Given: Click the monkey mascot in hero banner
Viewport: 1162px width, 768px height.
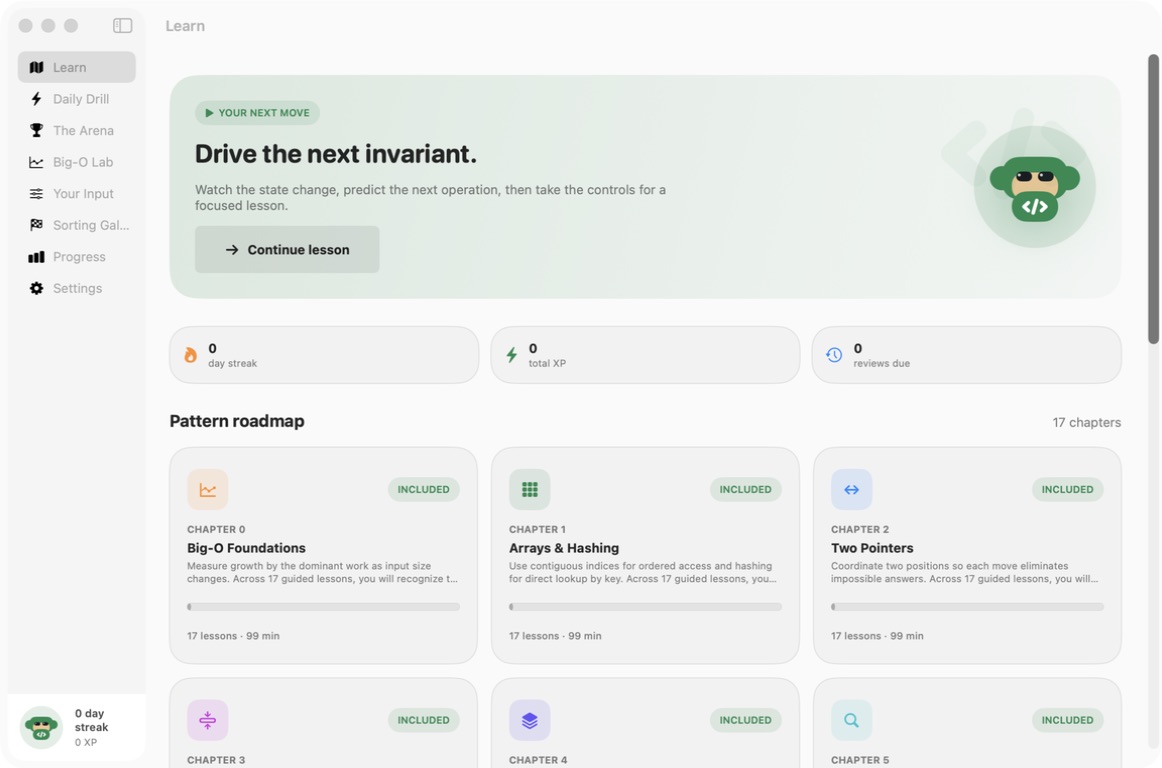Looking at the screenshot, I should click(x=1035, y=187).
